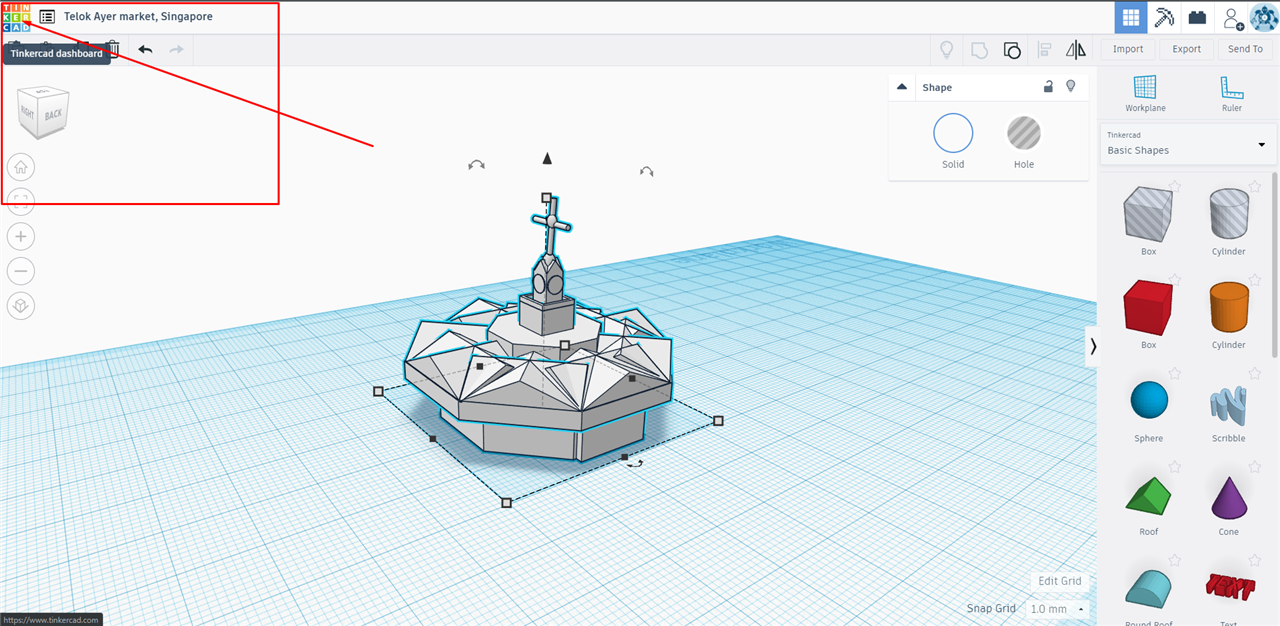The width and height of the screenshot is (1280, 626).
Task: Choose the red Box shape
Action: pyautogui.click(x=1148, y=306)
